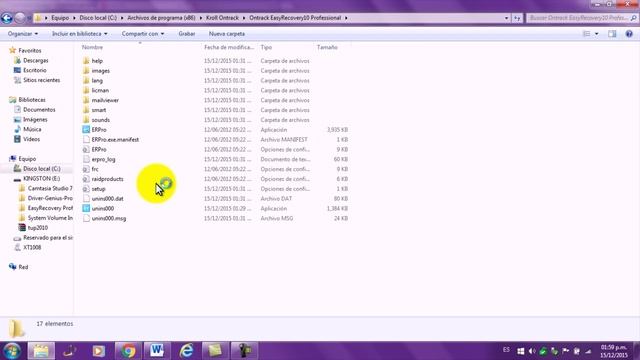Select the raidproducts configuration file
The image size is (640, 360).
[107, 179]
